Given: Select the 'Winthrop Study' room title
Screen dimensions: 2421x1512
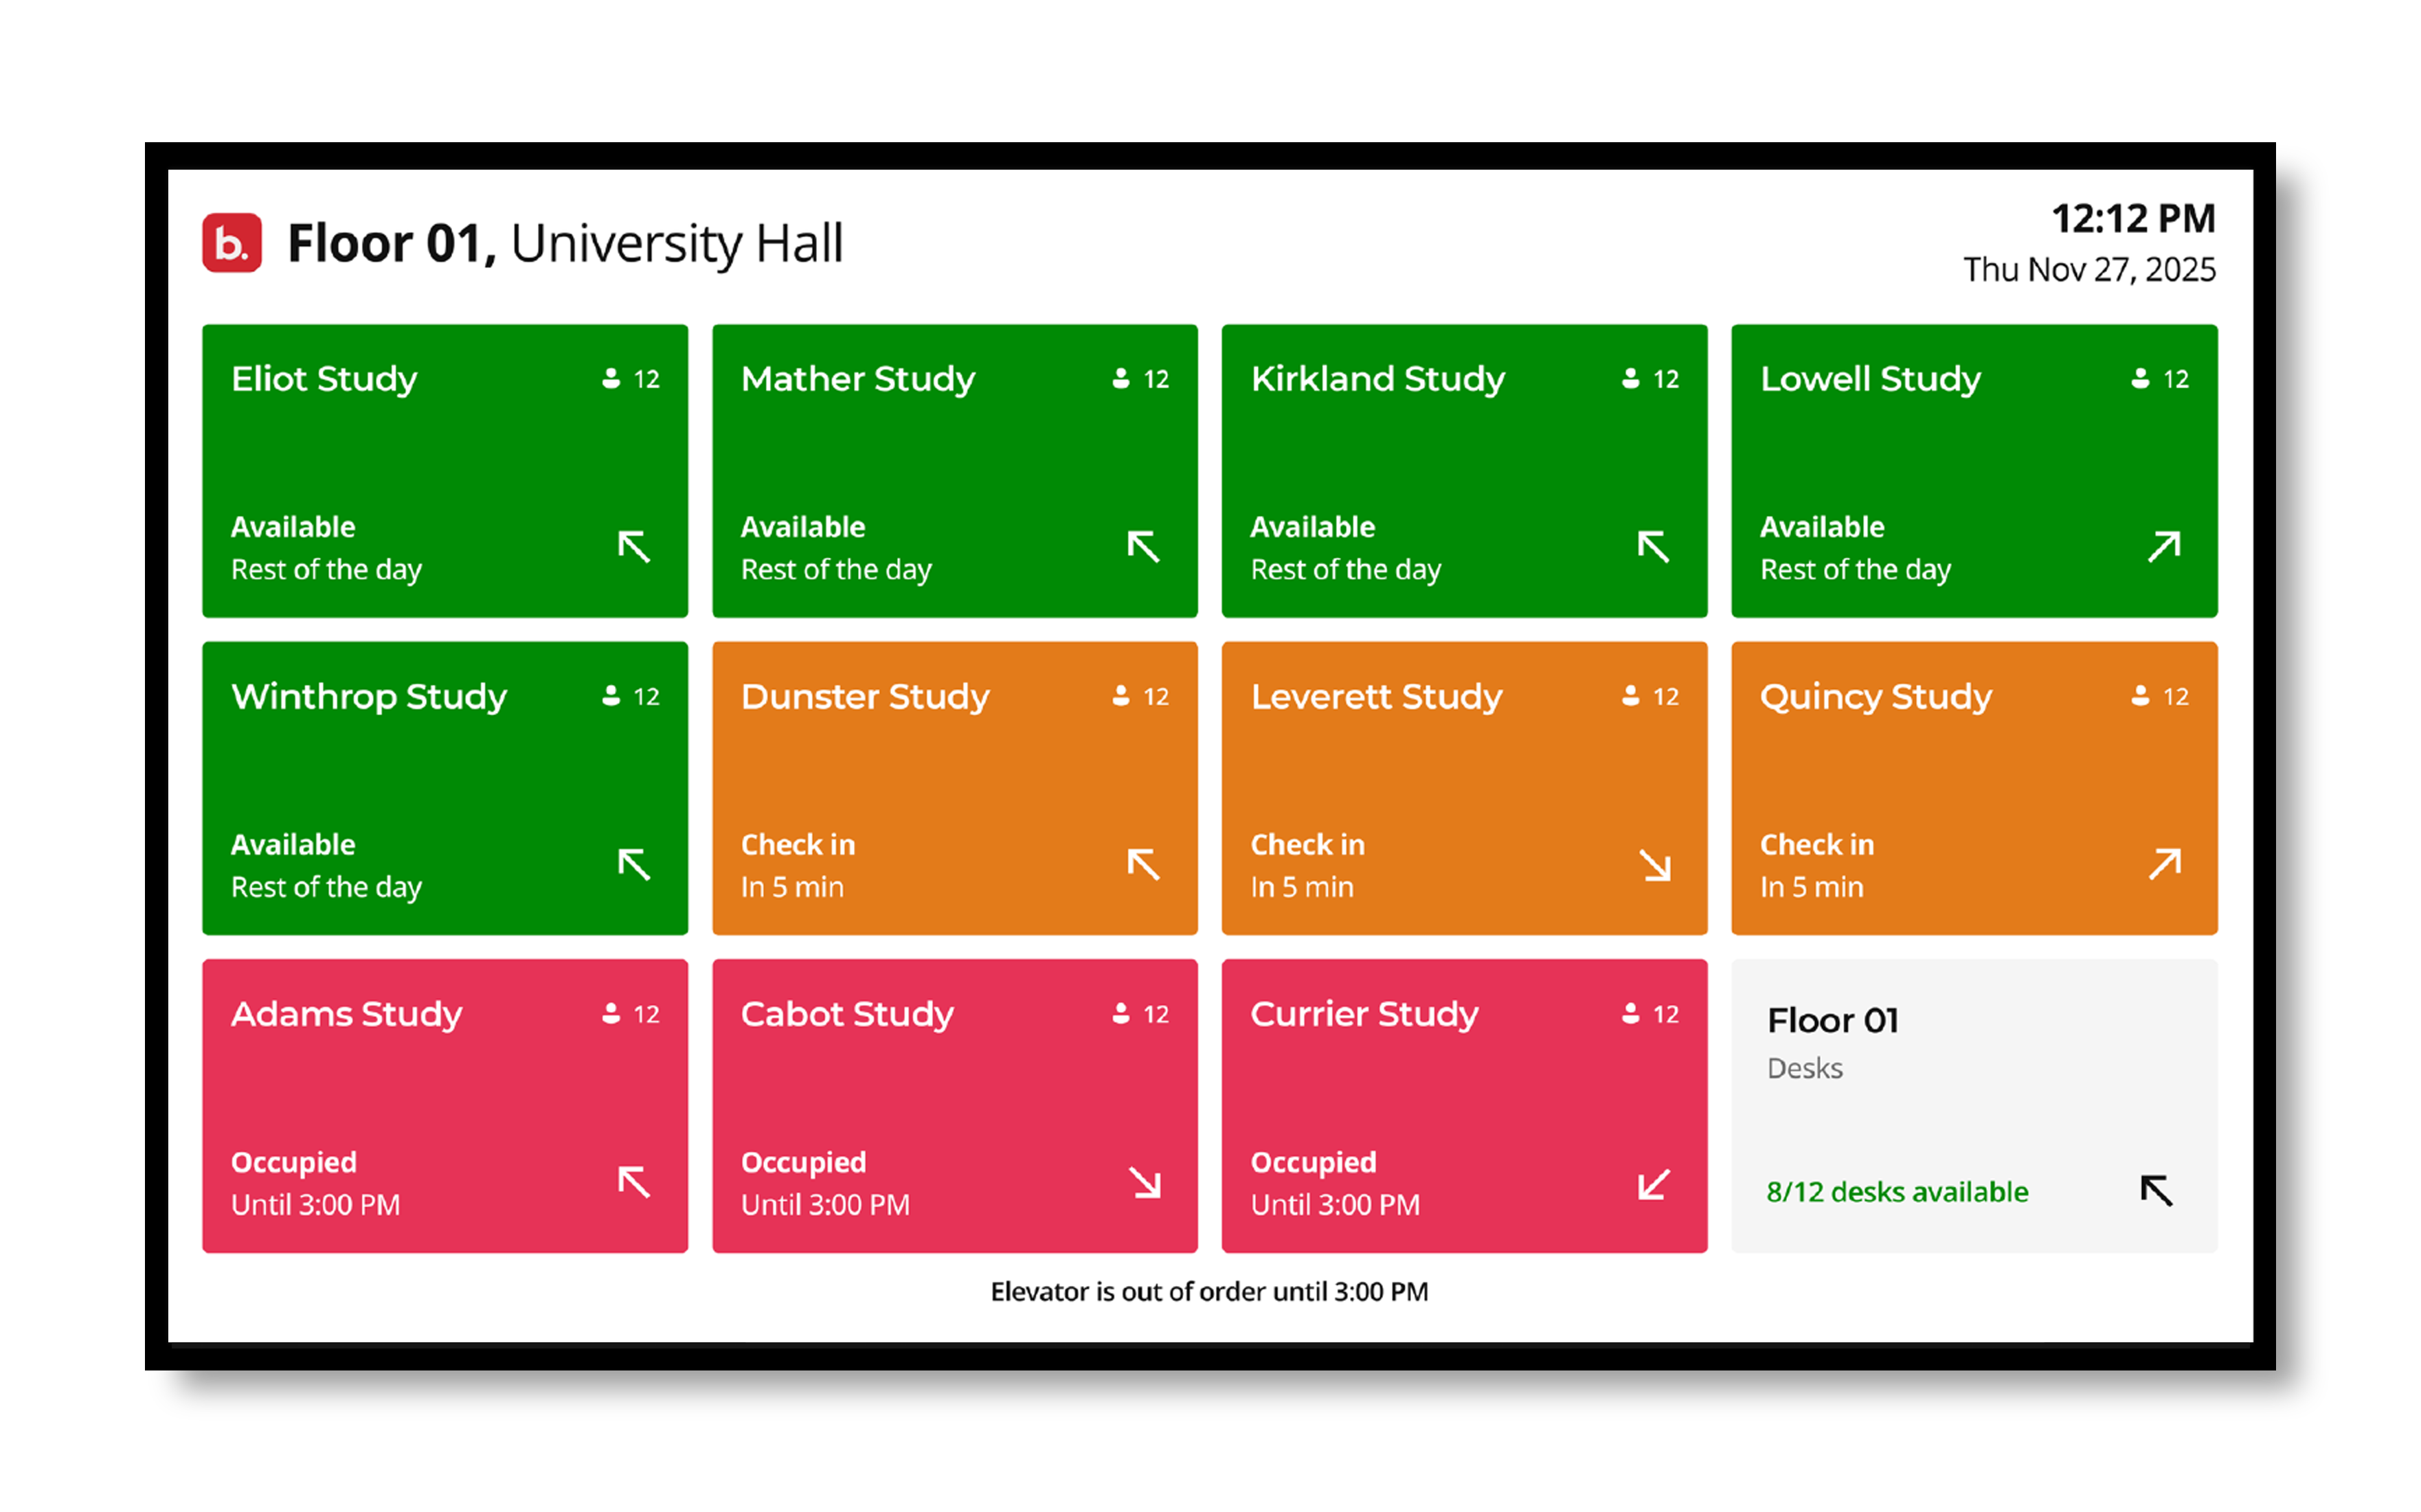Looking at the screenshot, I should point(369,697).
